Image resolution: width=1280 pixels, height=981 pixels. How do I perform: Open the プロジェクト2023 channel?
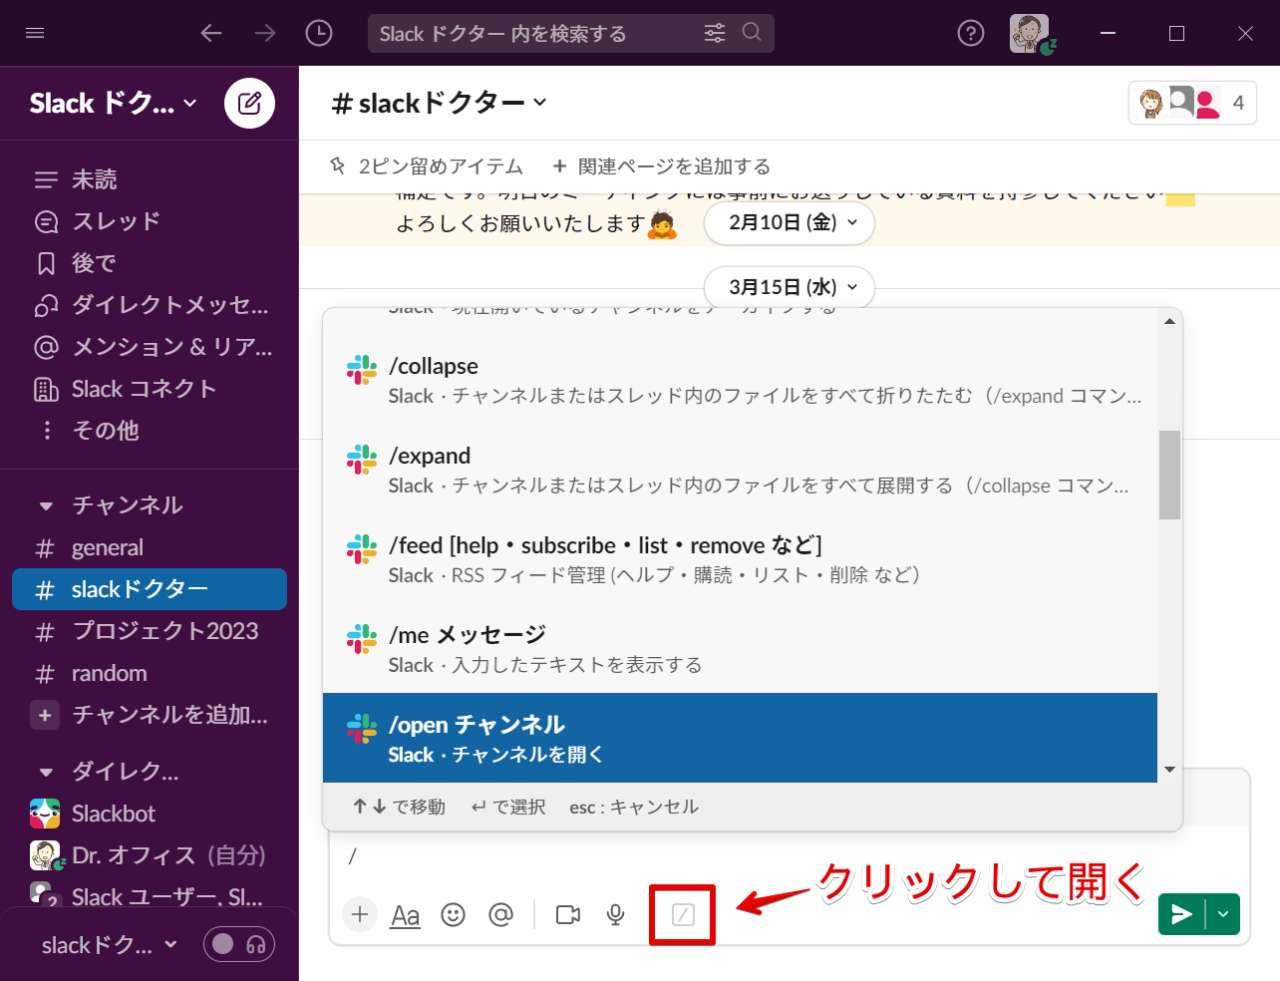point(149,632)
